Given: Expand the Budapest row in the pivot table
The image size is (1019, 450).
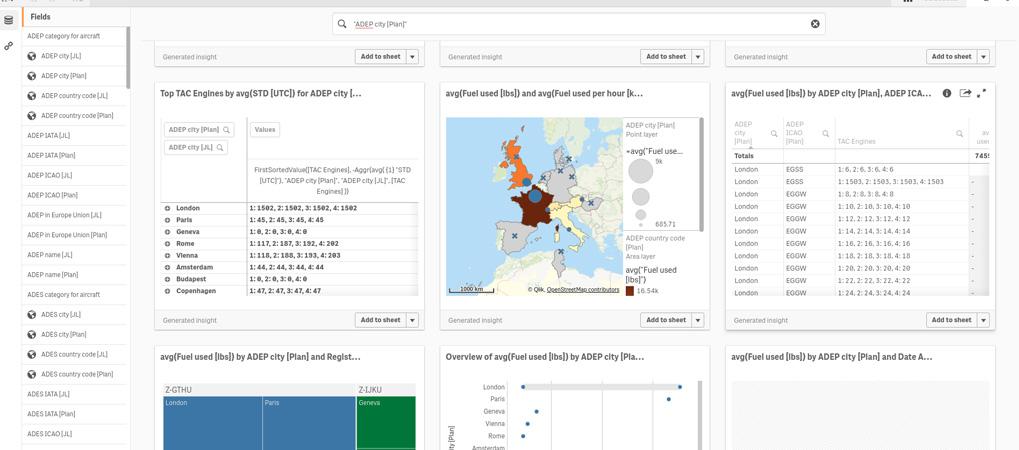Looking at the screenshot, I should tap(167, 279).
